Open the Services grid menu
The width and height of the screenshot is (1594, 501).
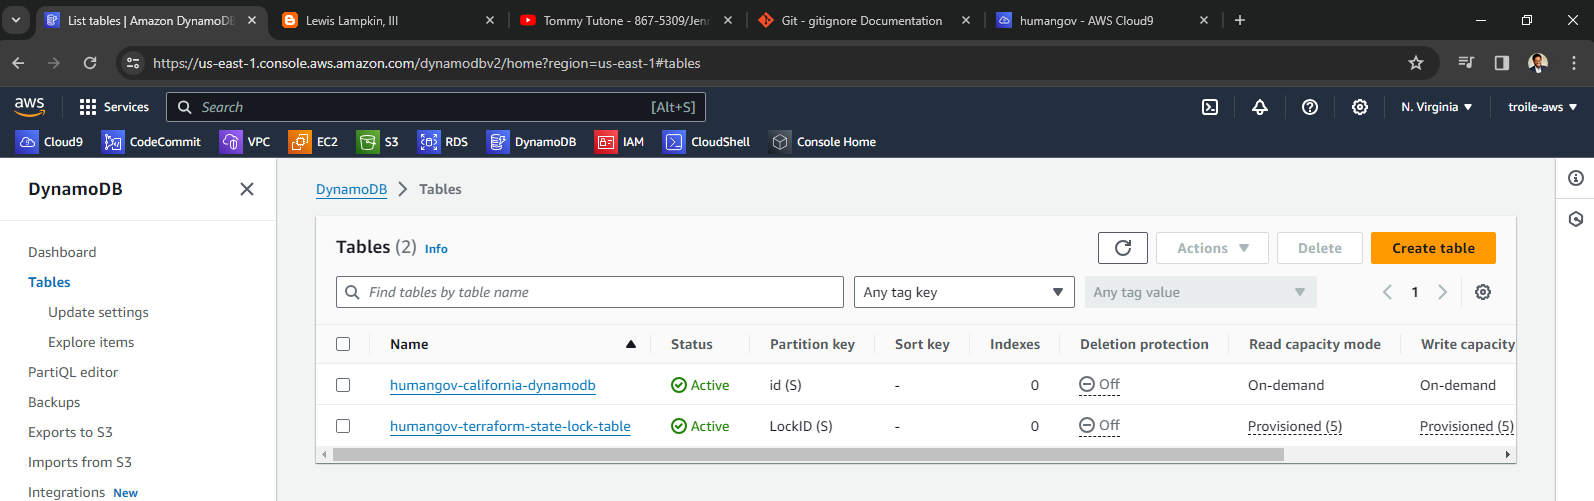pos(114,107)
